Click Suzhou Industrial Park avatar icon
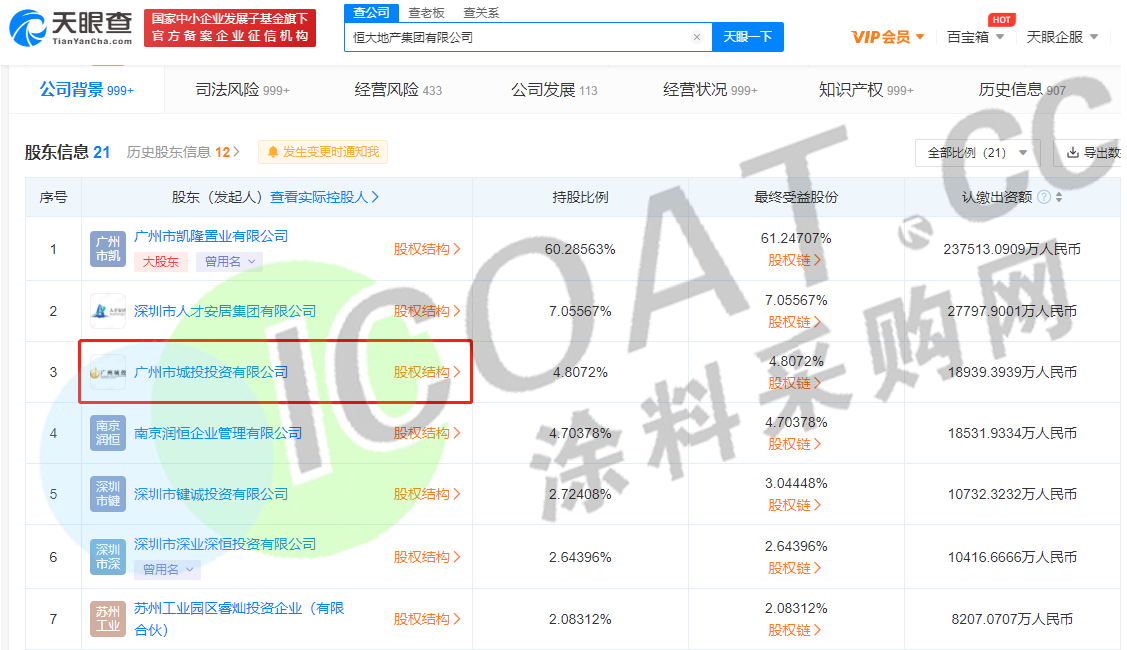This screenshot has height=650, width=1127. 108,618
